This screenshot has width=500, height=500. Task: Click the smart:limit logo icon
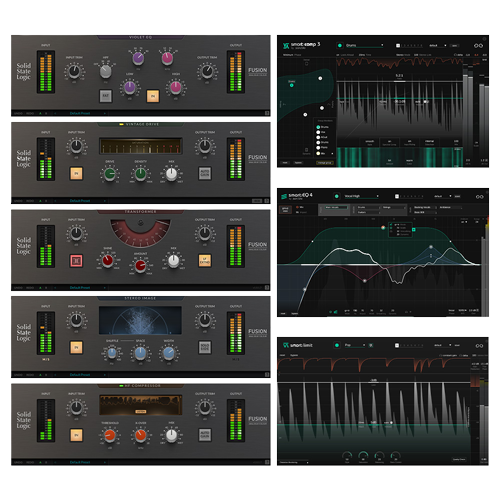(x=286, y=345)
